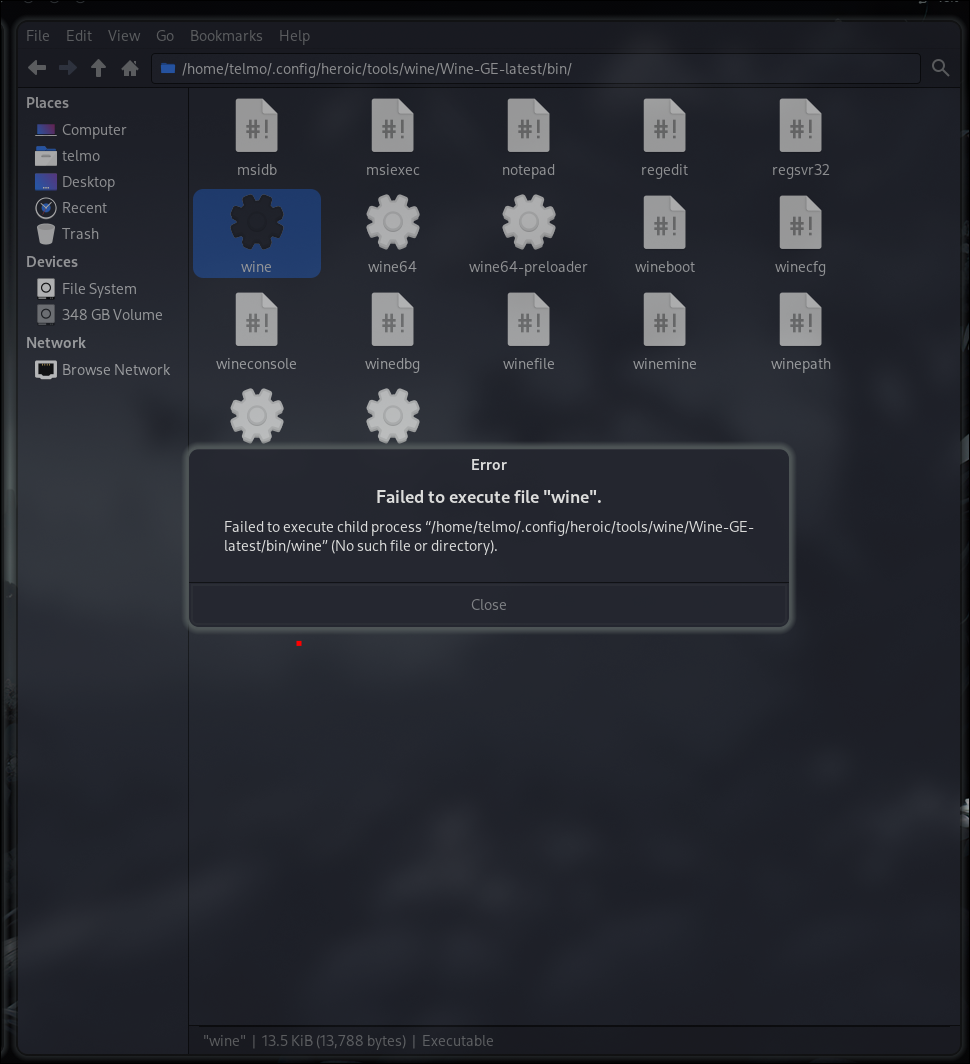Select gear icon below winedbg
The height and width of the screenshot is (1064, 970).
[392, 415]
